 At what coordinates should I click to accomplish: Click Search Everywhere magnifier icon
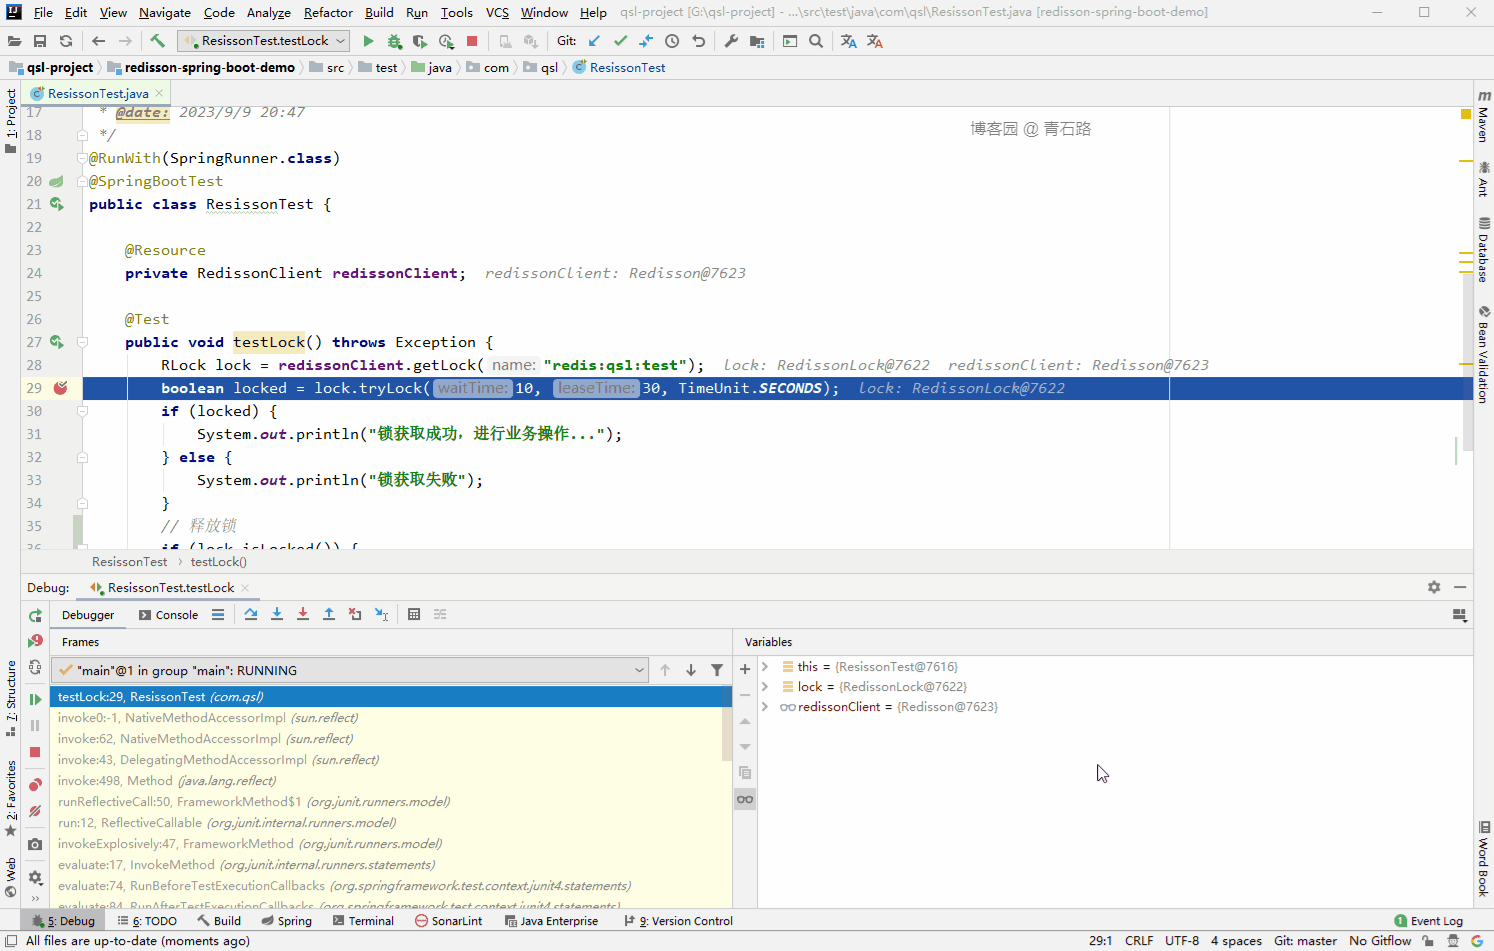point(816,41)
